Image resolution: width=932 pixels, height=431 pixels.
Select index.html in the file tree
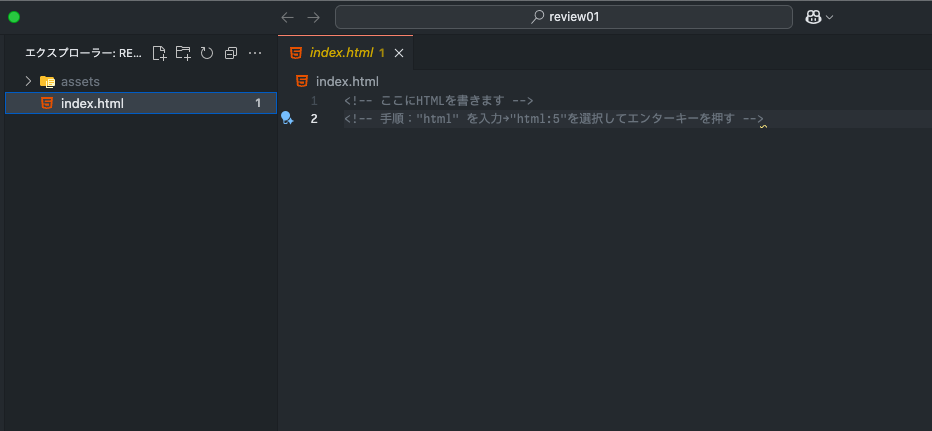pos(92,103)
